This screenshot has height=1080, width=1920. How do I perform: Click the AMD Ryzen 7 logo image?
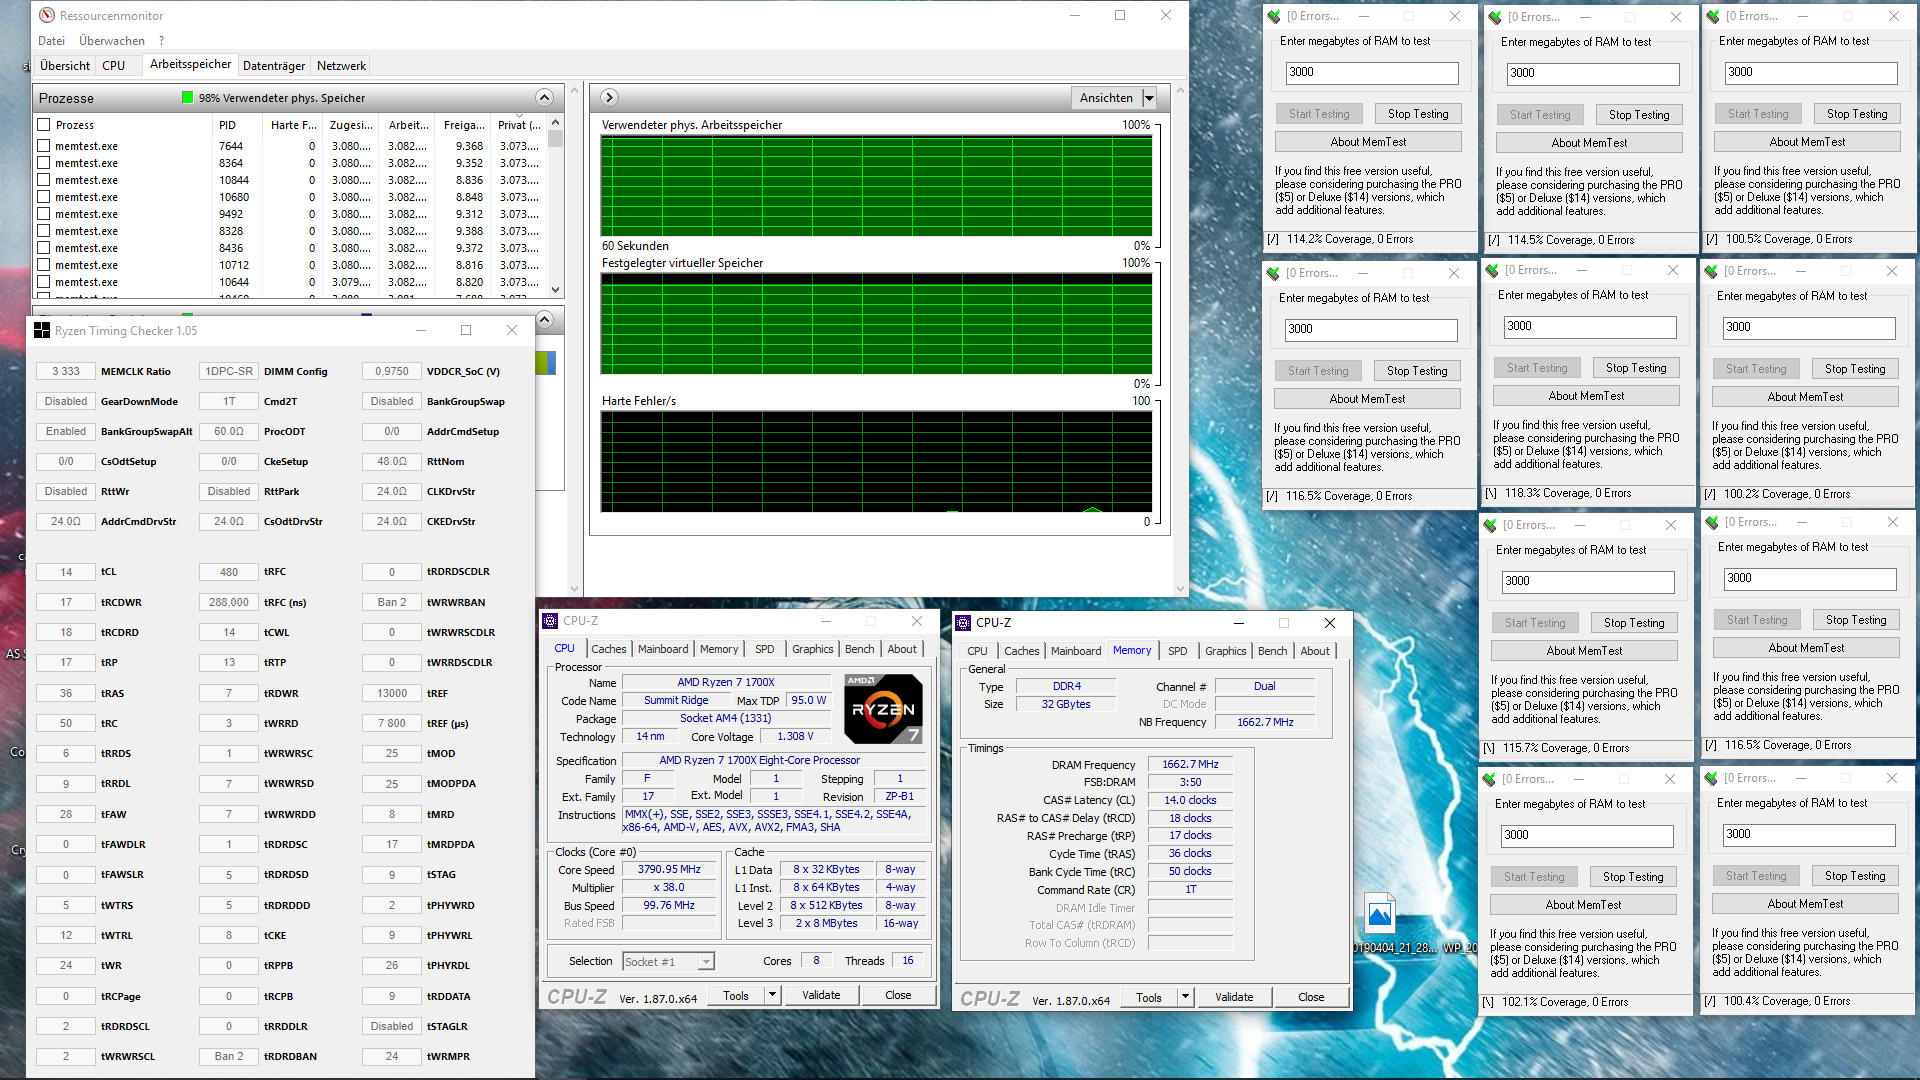pyautogui.click(x=883, y=708)
